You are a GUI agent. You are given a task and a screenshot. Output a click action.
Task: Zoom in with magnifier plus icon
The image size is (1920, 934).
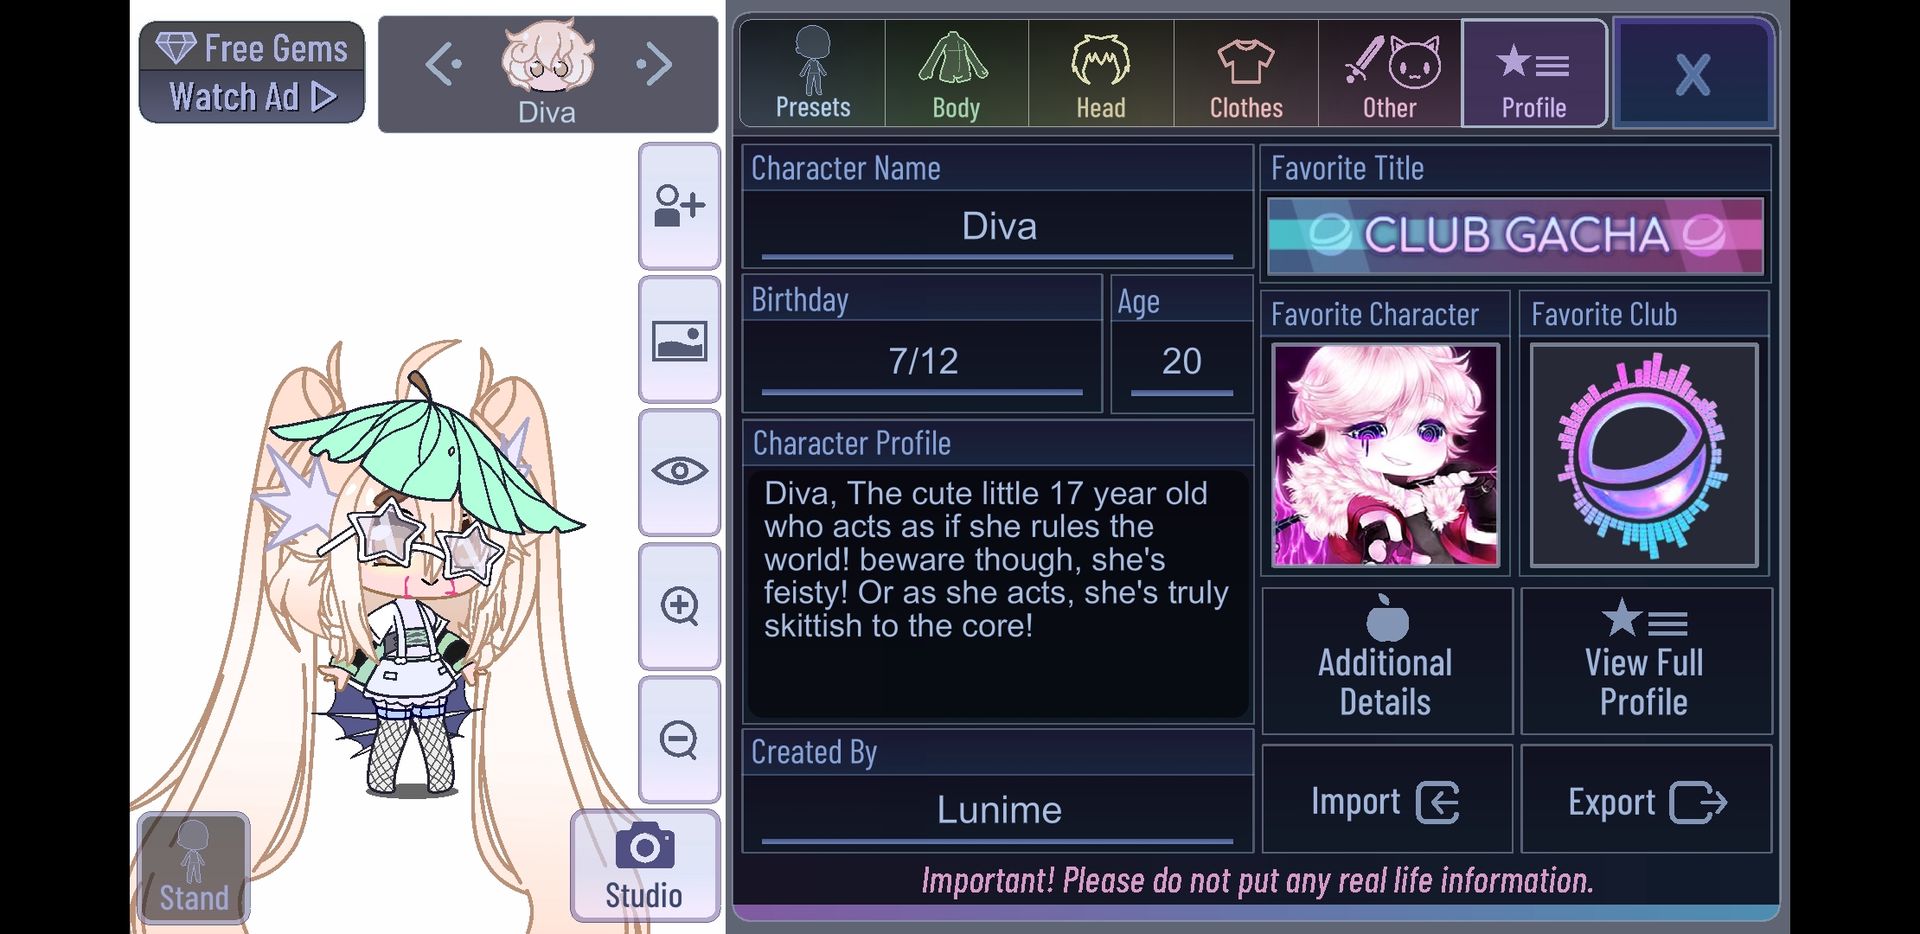(679, 606)
